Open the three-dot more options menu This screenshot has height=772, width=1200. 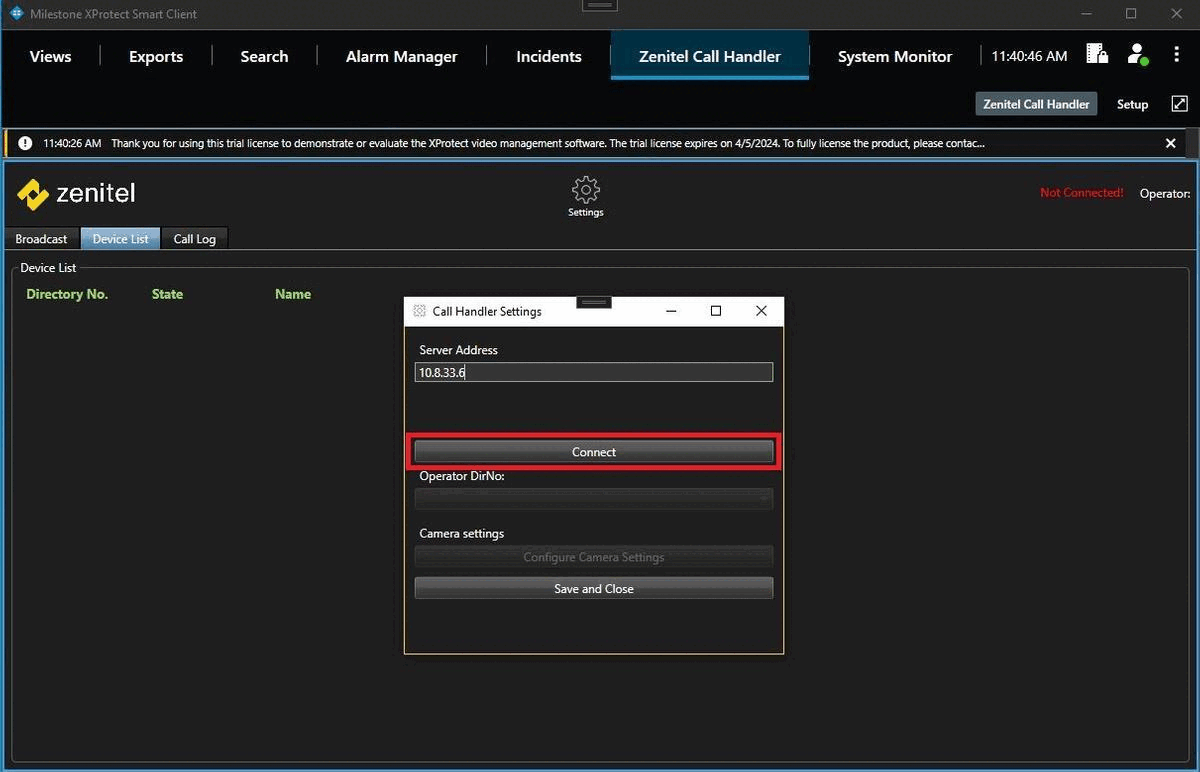click(x=1177, y=56)
